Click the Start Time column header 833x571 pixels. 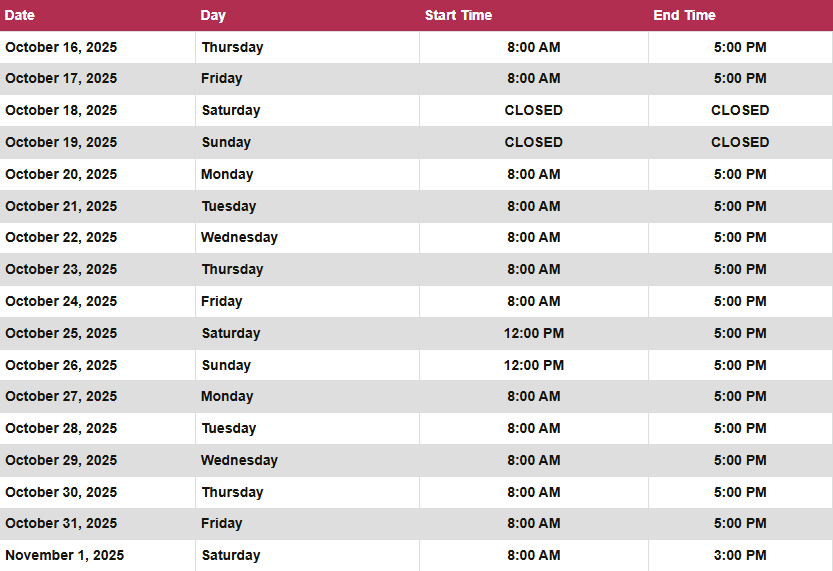click(458, 15)
